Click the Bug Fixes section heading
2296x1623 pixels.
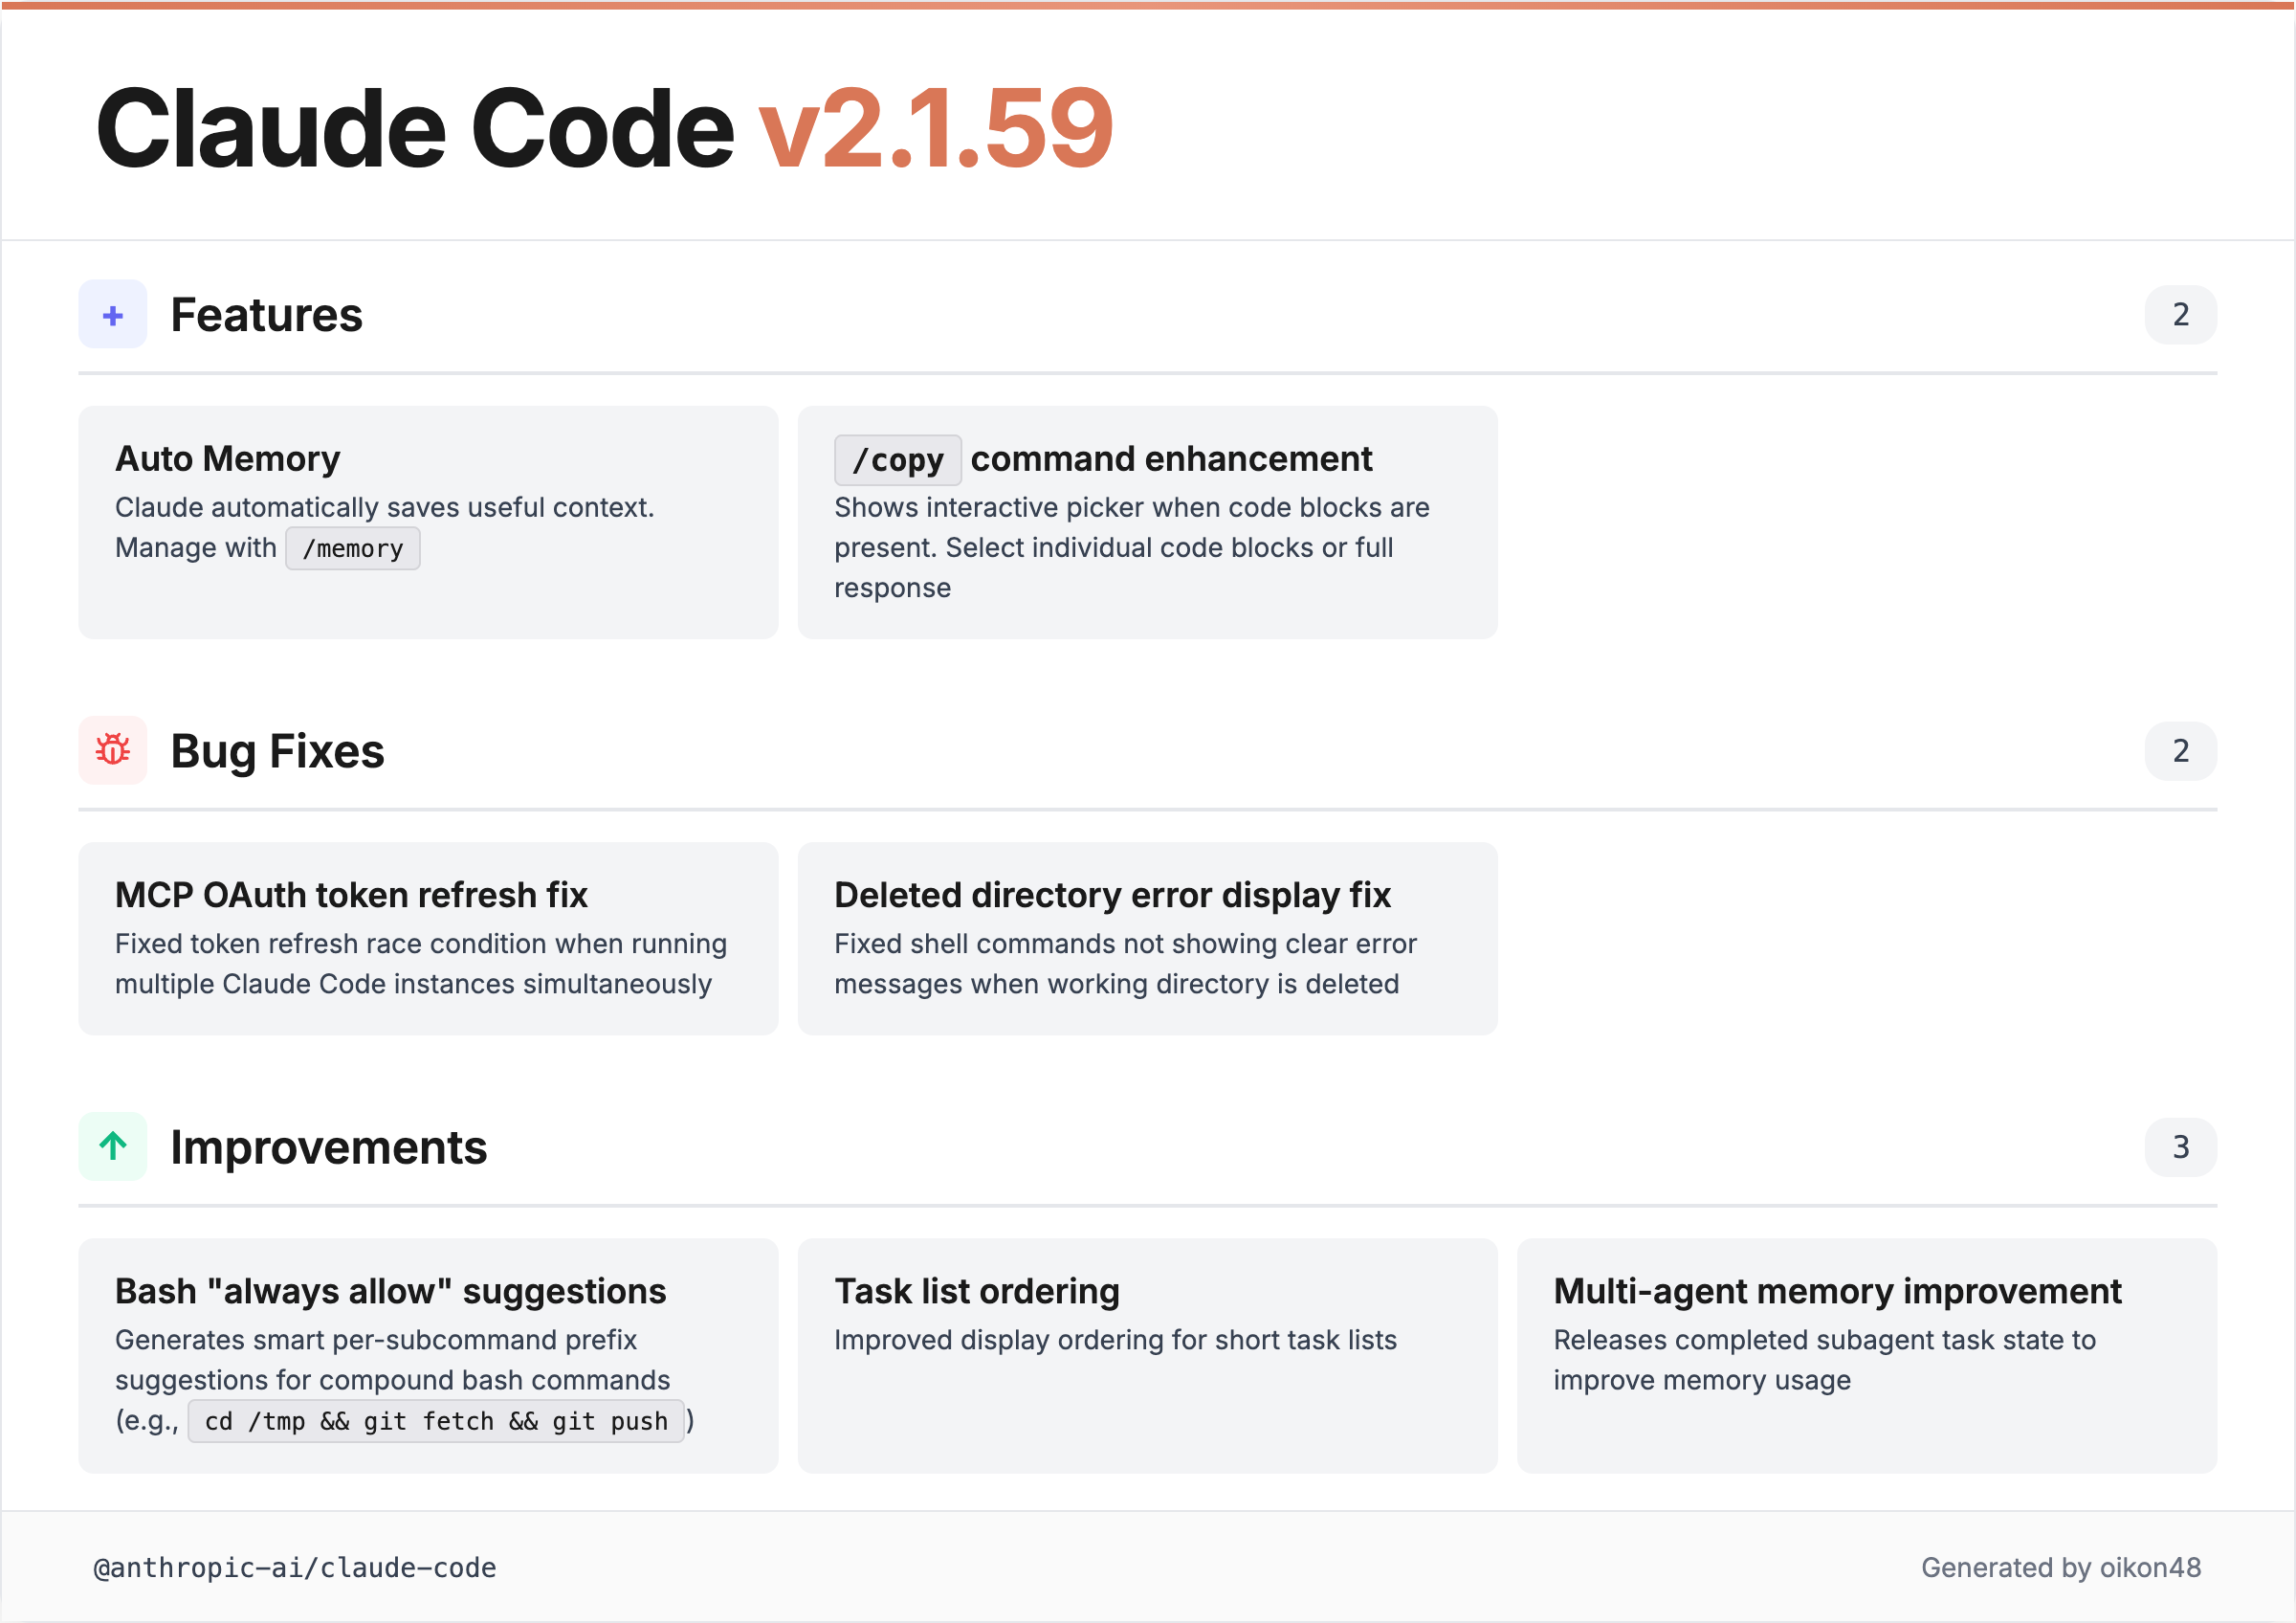click(x=277, y=750)
